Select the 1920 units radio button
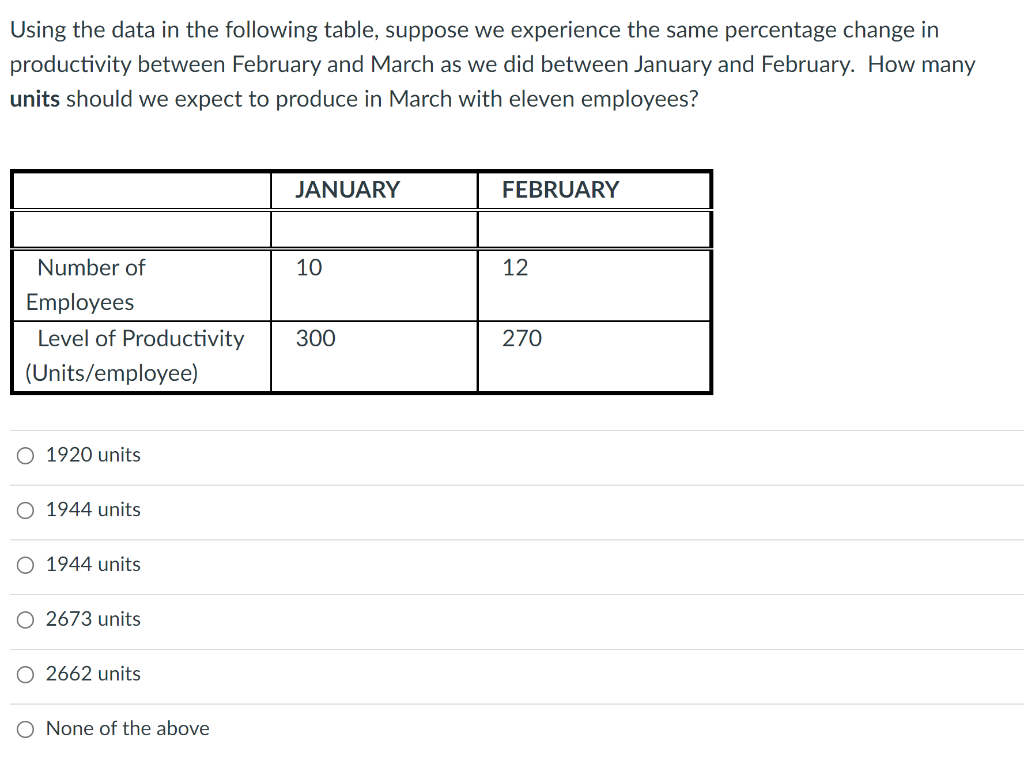The height and width of the screenshot is (764, 1024). [x=25, y=455]
